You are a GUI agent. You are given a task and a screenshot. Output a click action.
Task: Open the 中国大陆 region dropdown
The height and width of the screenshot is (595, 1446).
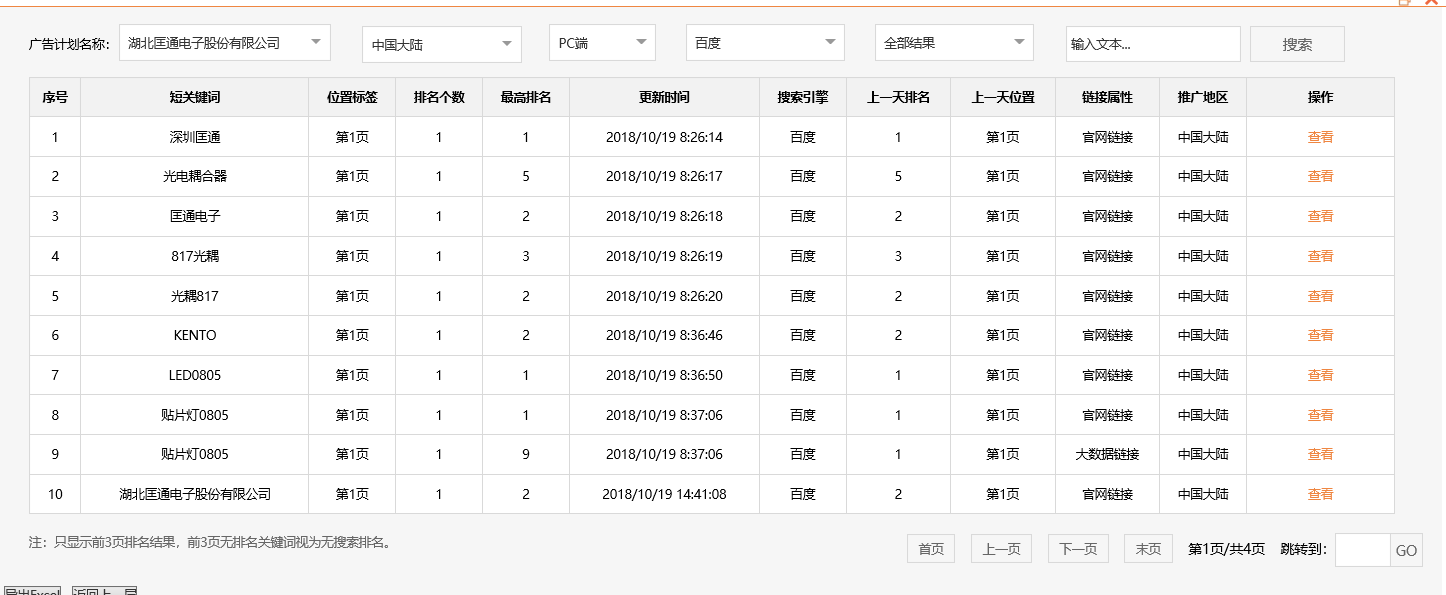(x=440, y=43)
